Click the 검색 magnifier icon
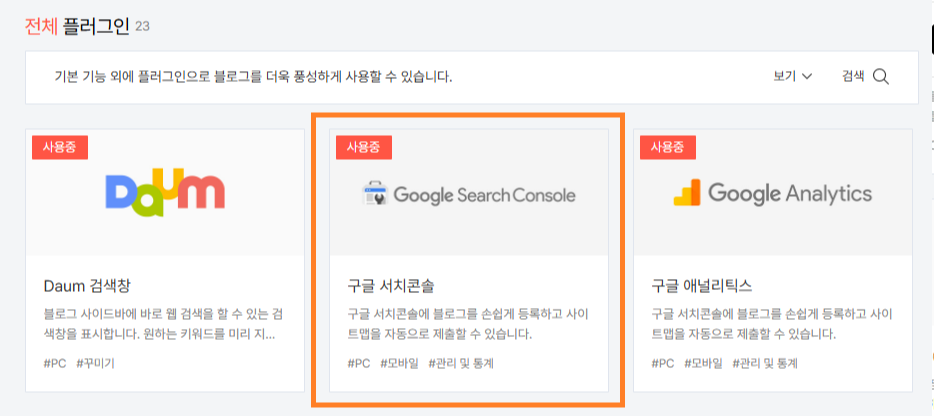This screenshot has width=934, height=416. (881, 76)
